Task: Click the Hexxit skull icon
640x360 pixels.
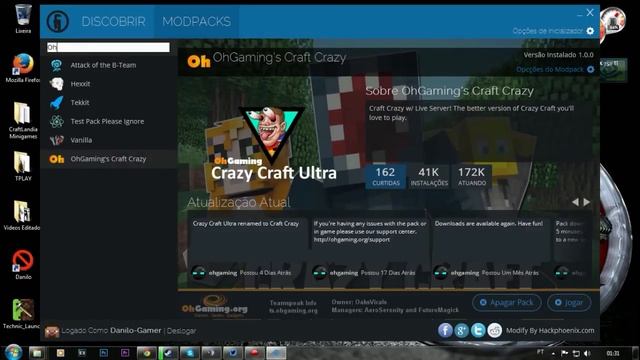Action: 57,84
